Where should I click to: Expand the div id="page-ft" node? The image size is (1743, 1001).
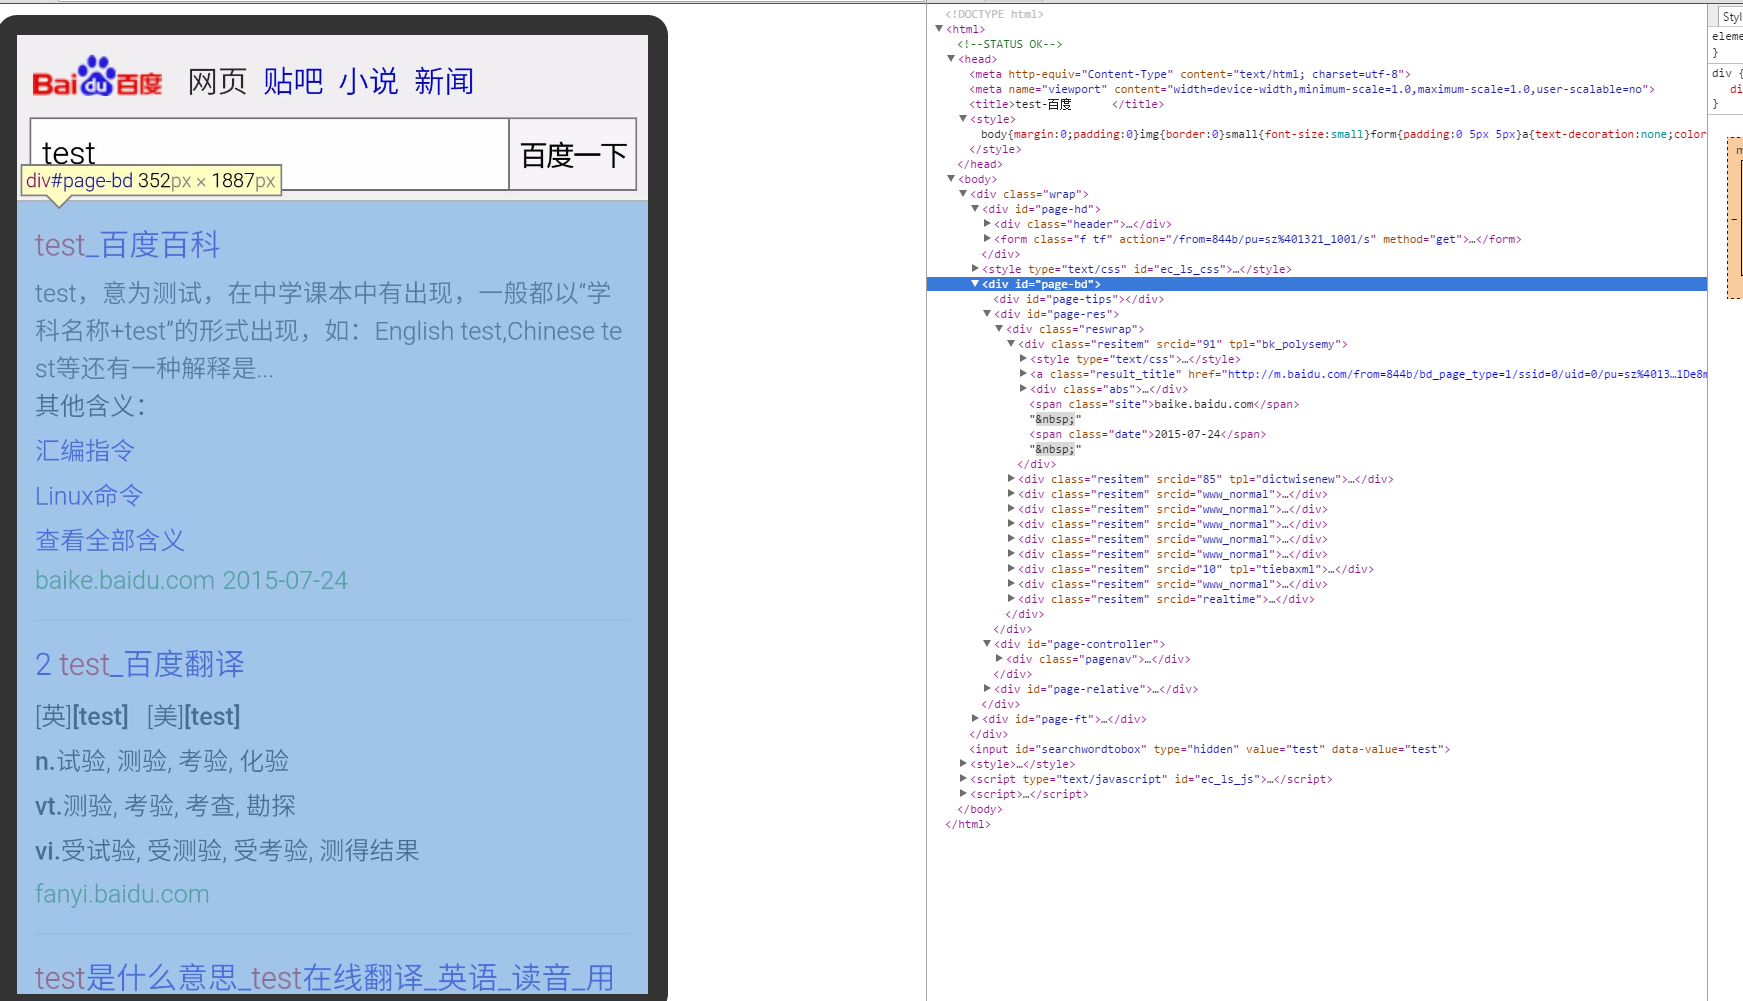[x=975, y=719]
